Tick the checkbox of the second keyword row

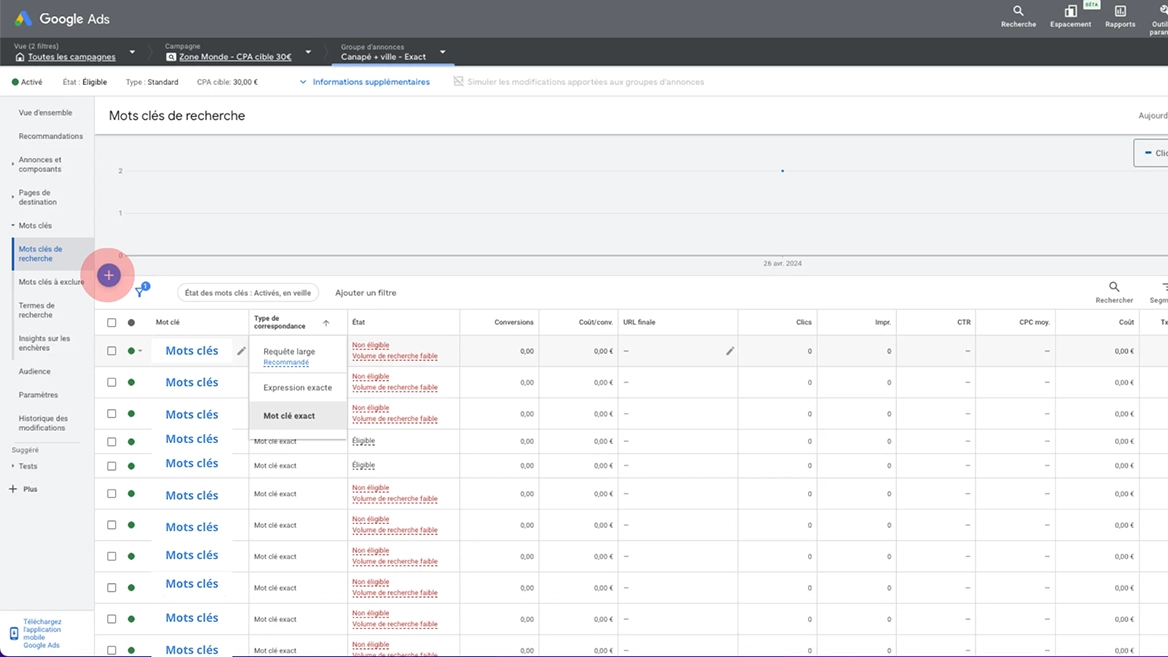coord(112,382)
